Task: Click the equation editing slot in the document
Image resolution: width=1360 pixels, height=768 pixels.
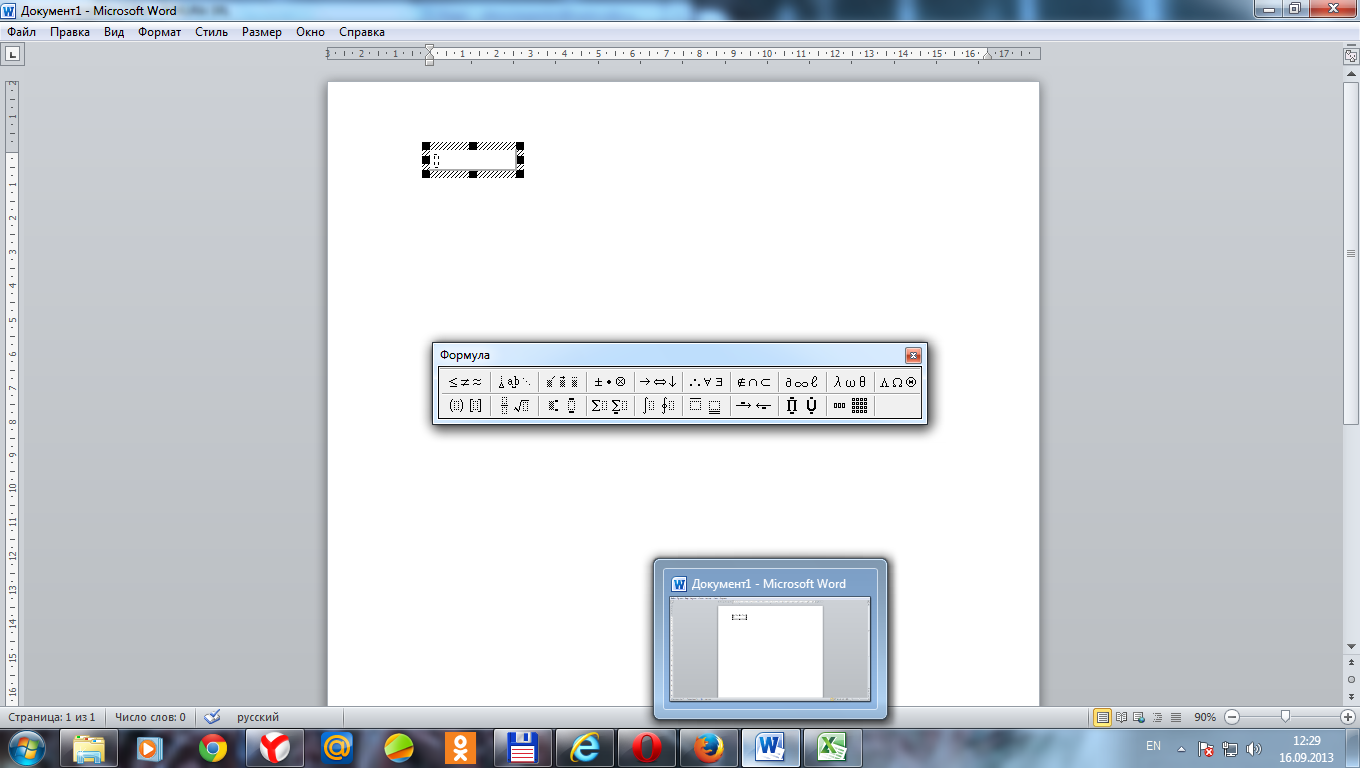Action: pyautogui.click(x=436, y=160)
